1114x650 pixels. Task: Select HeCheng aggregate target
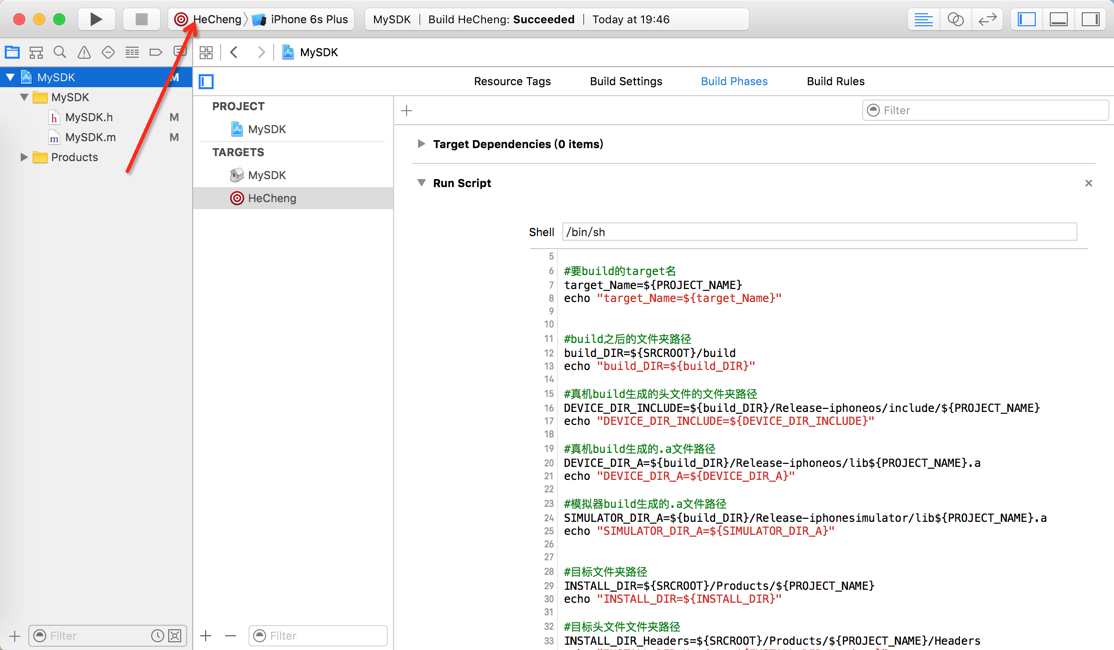[x=293, y=198]
